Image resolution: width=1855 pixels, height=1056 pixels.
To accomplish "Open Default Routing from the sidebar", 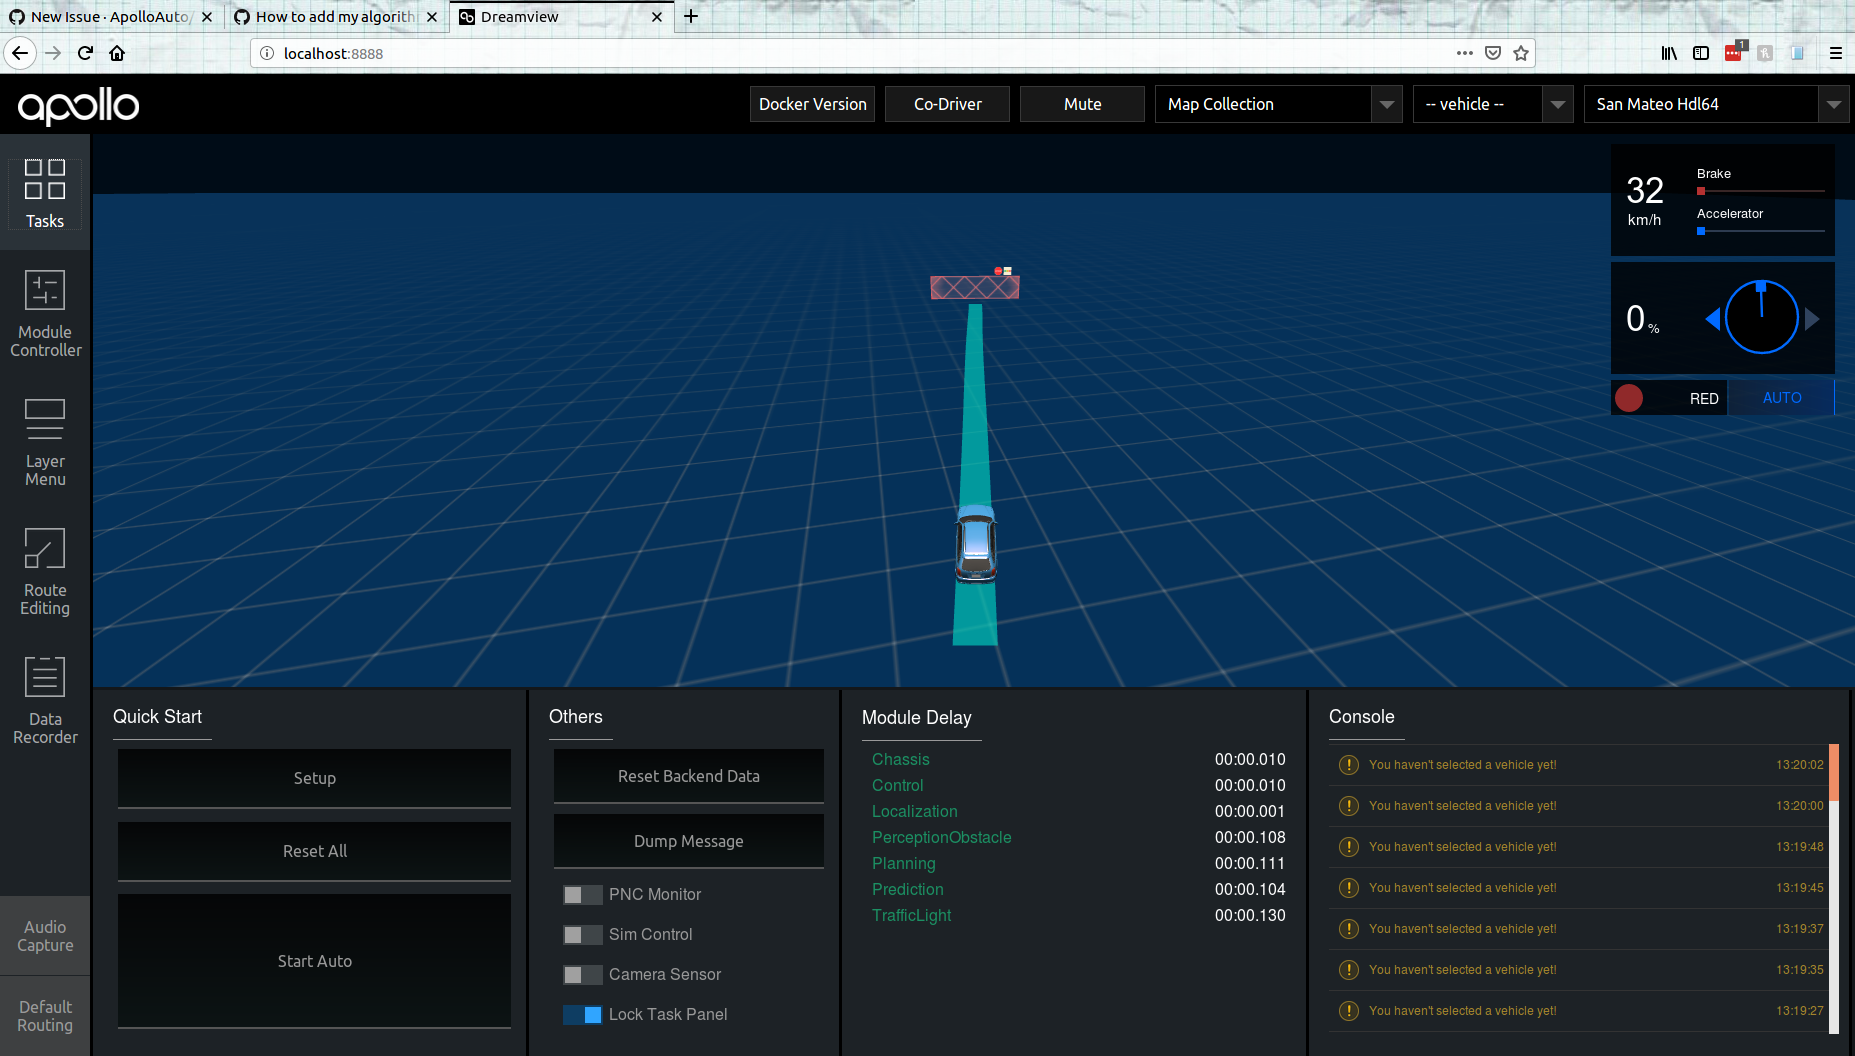I will [x=45, y=1015].
